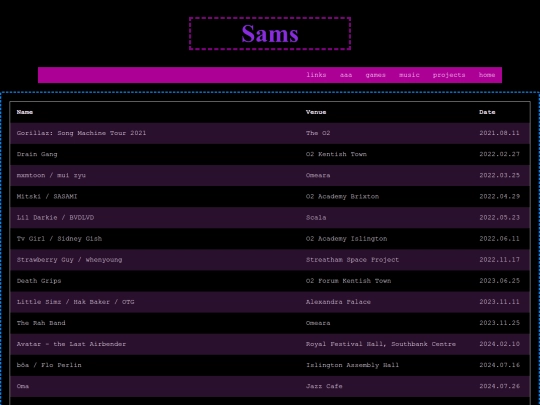
Task: Click O2 Forum Kentish Town venue
Action: [x=349, y=281]
